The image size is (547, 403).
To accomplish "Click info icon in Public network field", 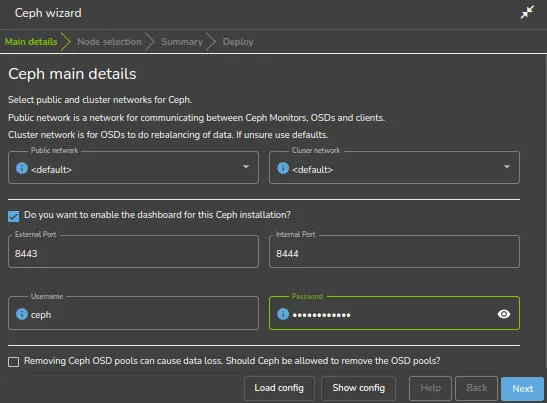I will [x=22, y=168].
